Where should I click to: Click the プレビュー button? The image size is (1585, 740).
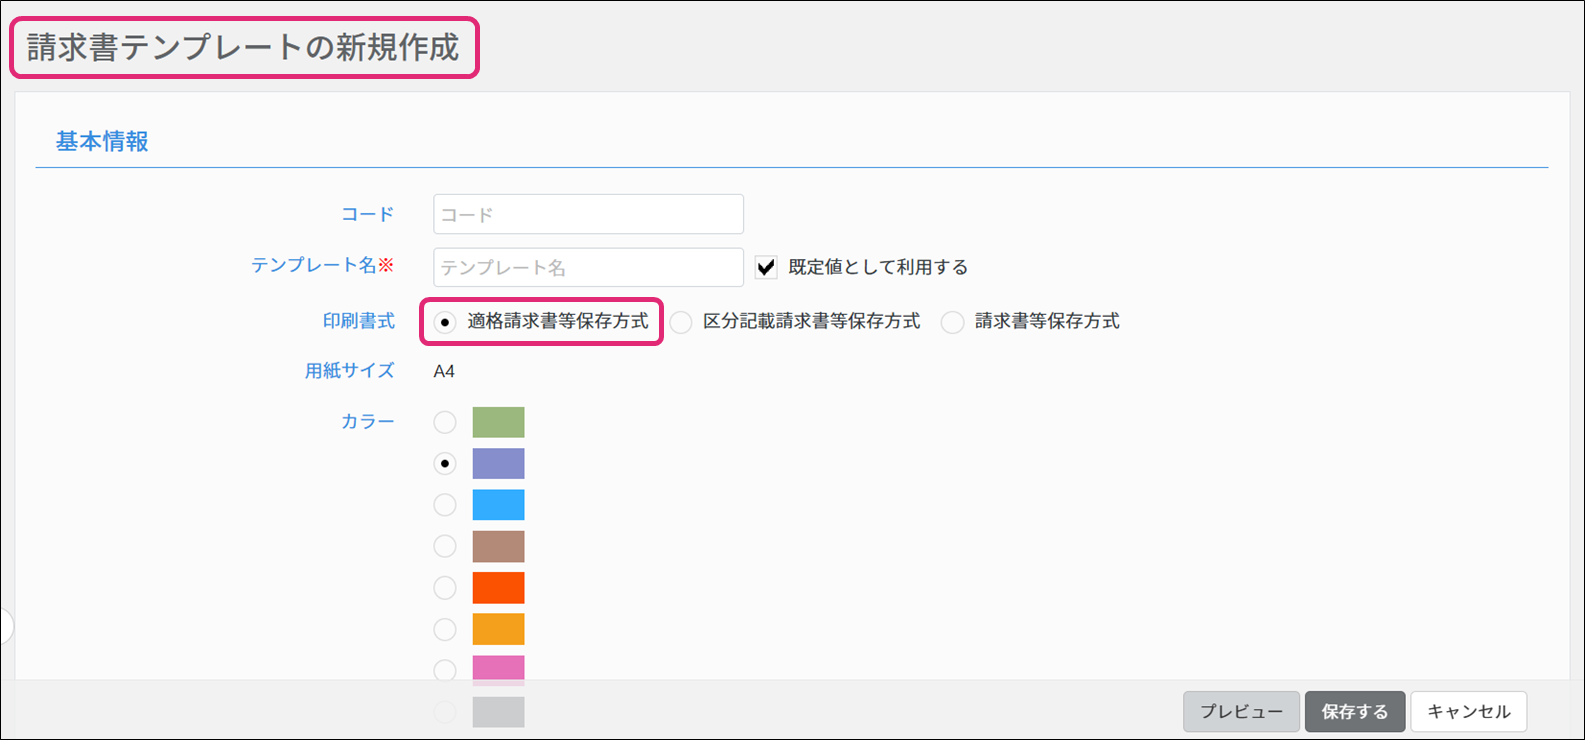point(1241,712)
